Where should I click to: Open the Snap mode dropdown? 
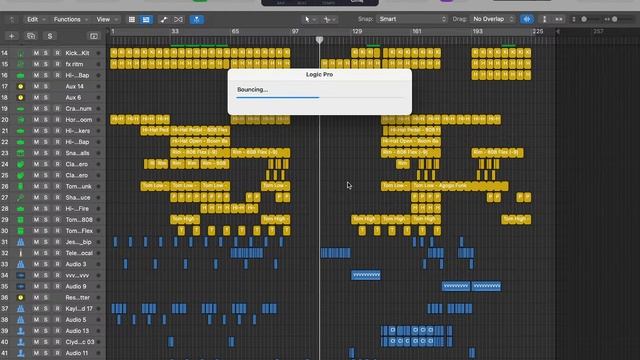coord(412,19)
